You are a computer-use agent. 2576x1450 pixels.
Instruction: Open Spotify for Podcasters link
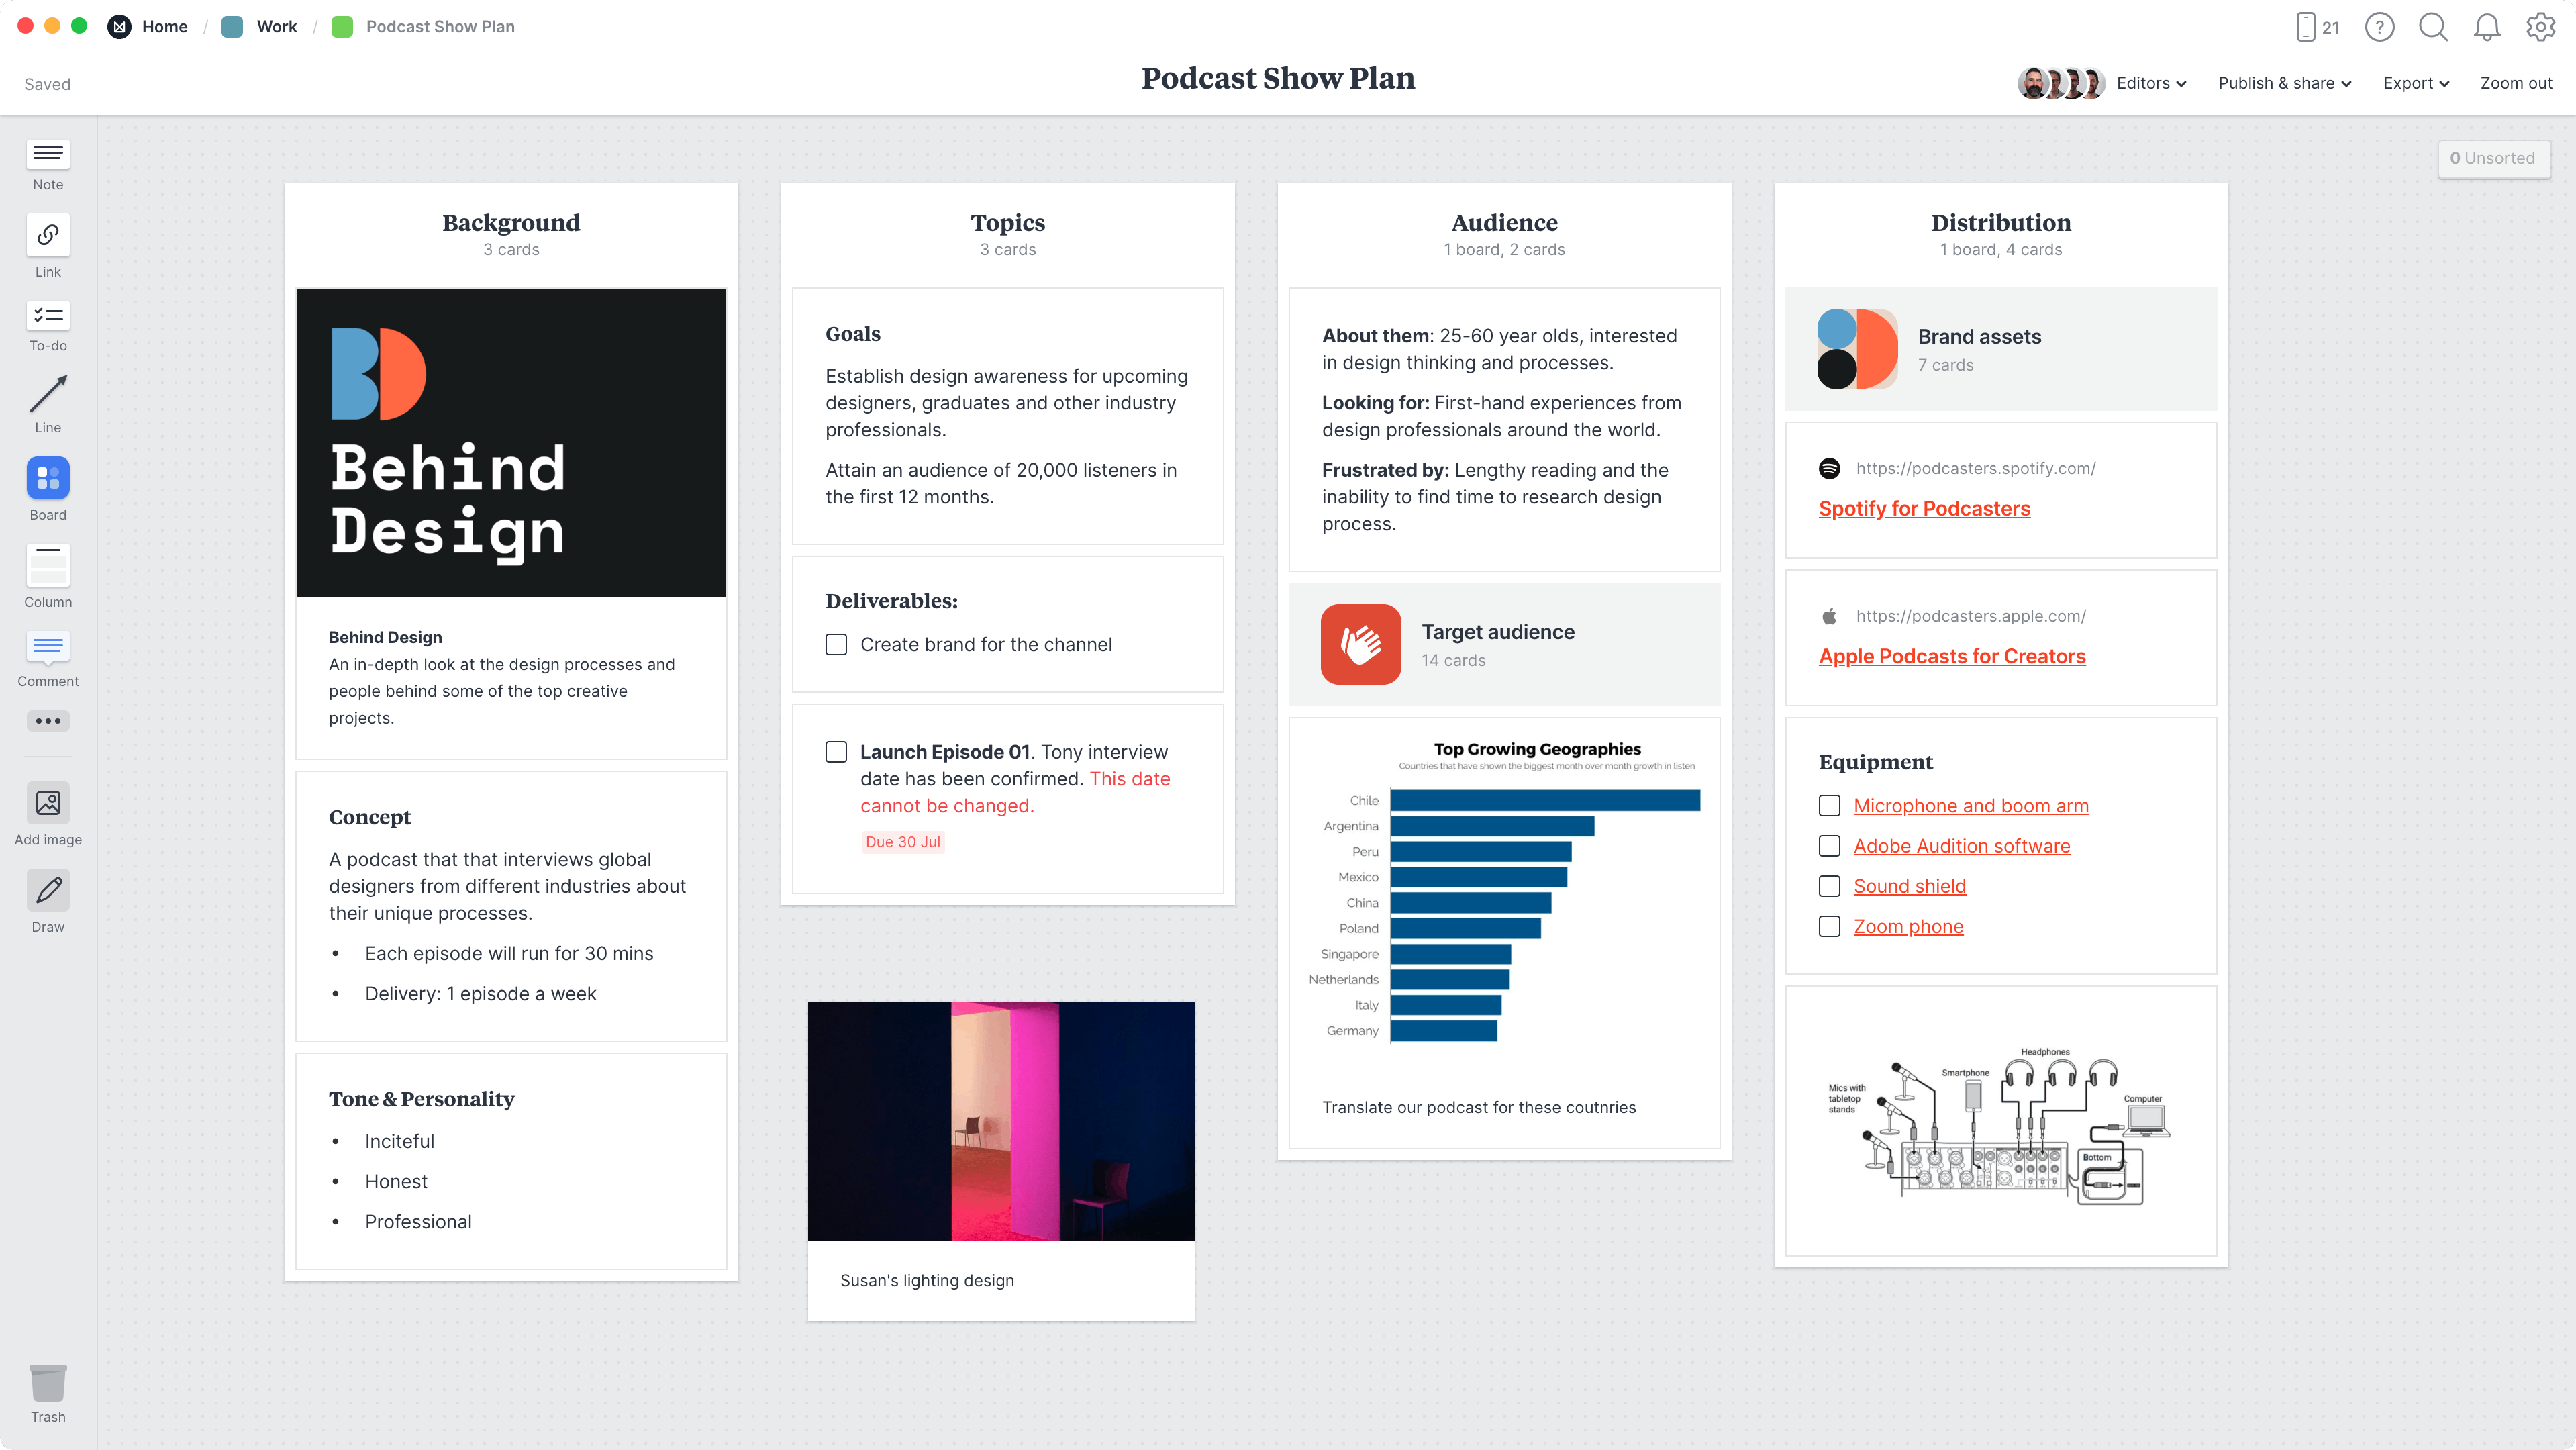coord(1925,508)
